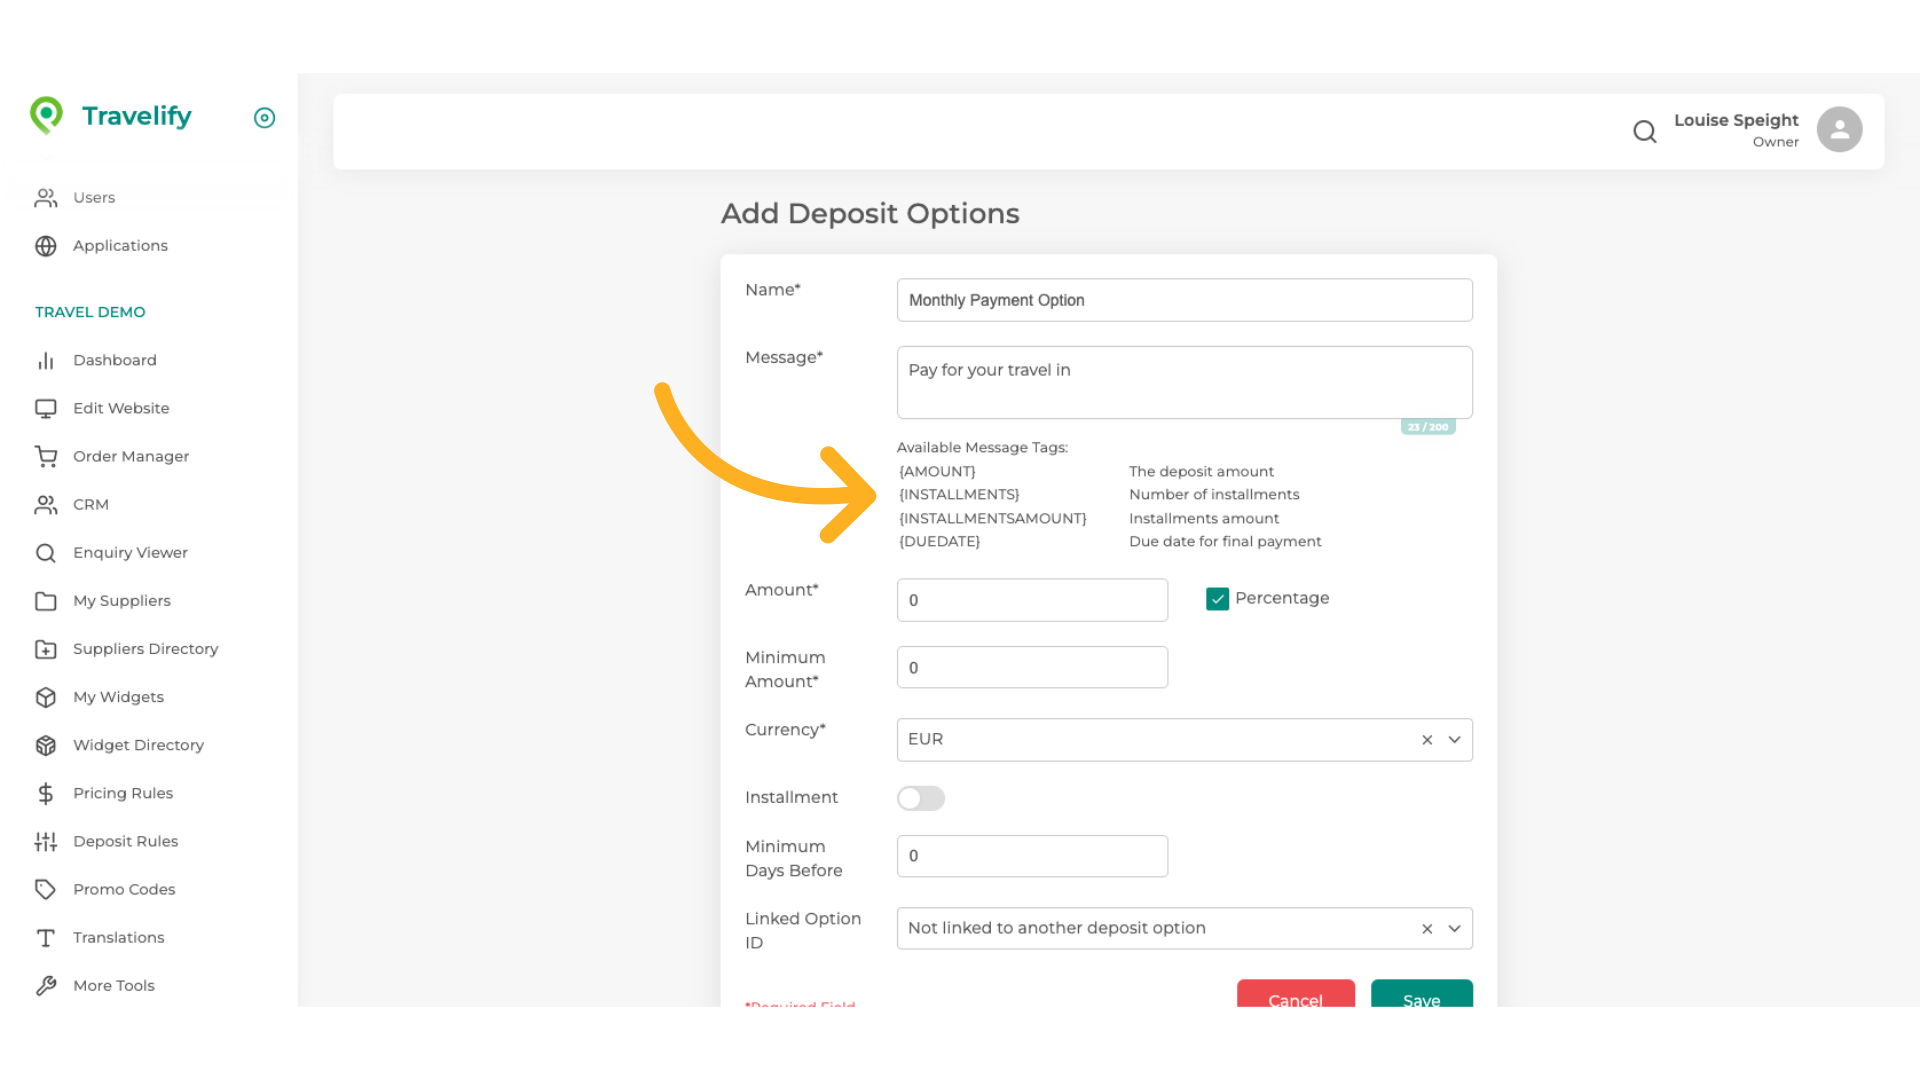This screenshot has width=1920, height=1080.
Task: Click the More Tools wrench icon
Action: (x=46, y=986)
